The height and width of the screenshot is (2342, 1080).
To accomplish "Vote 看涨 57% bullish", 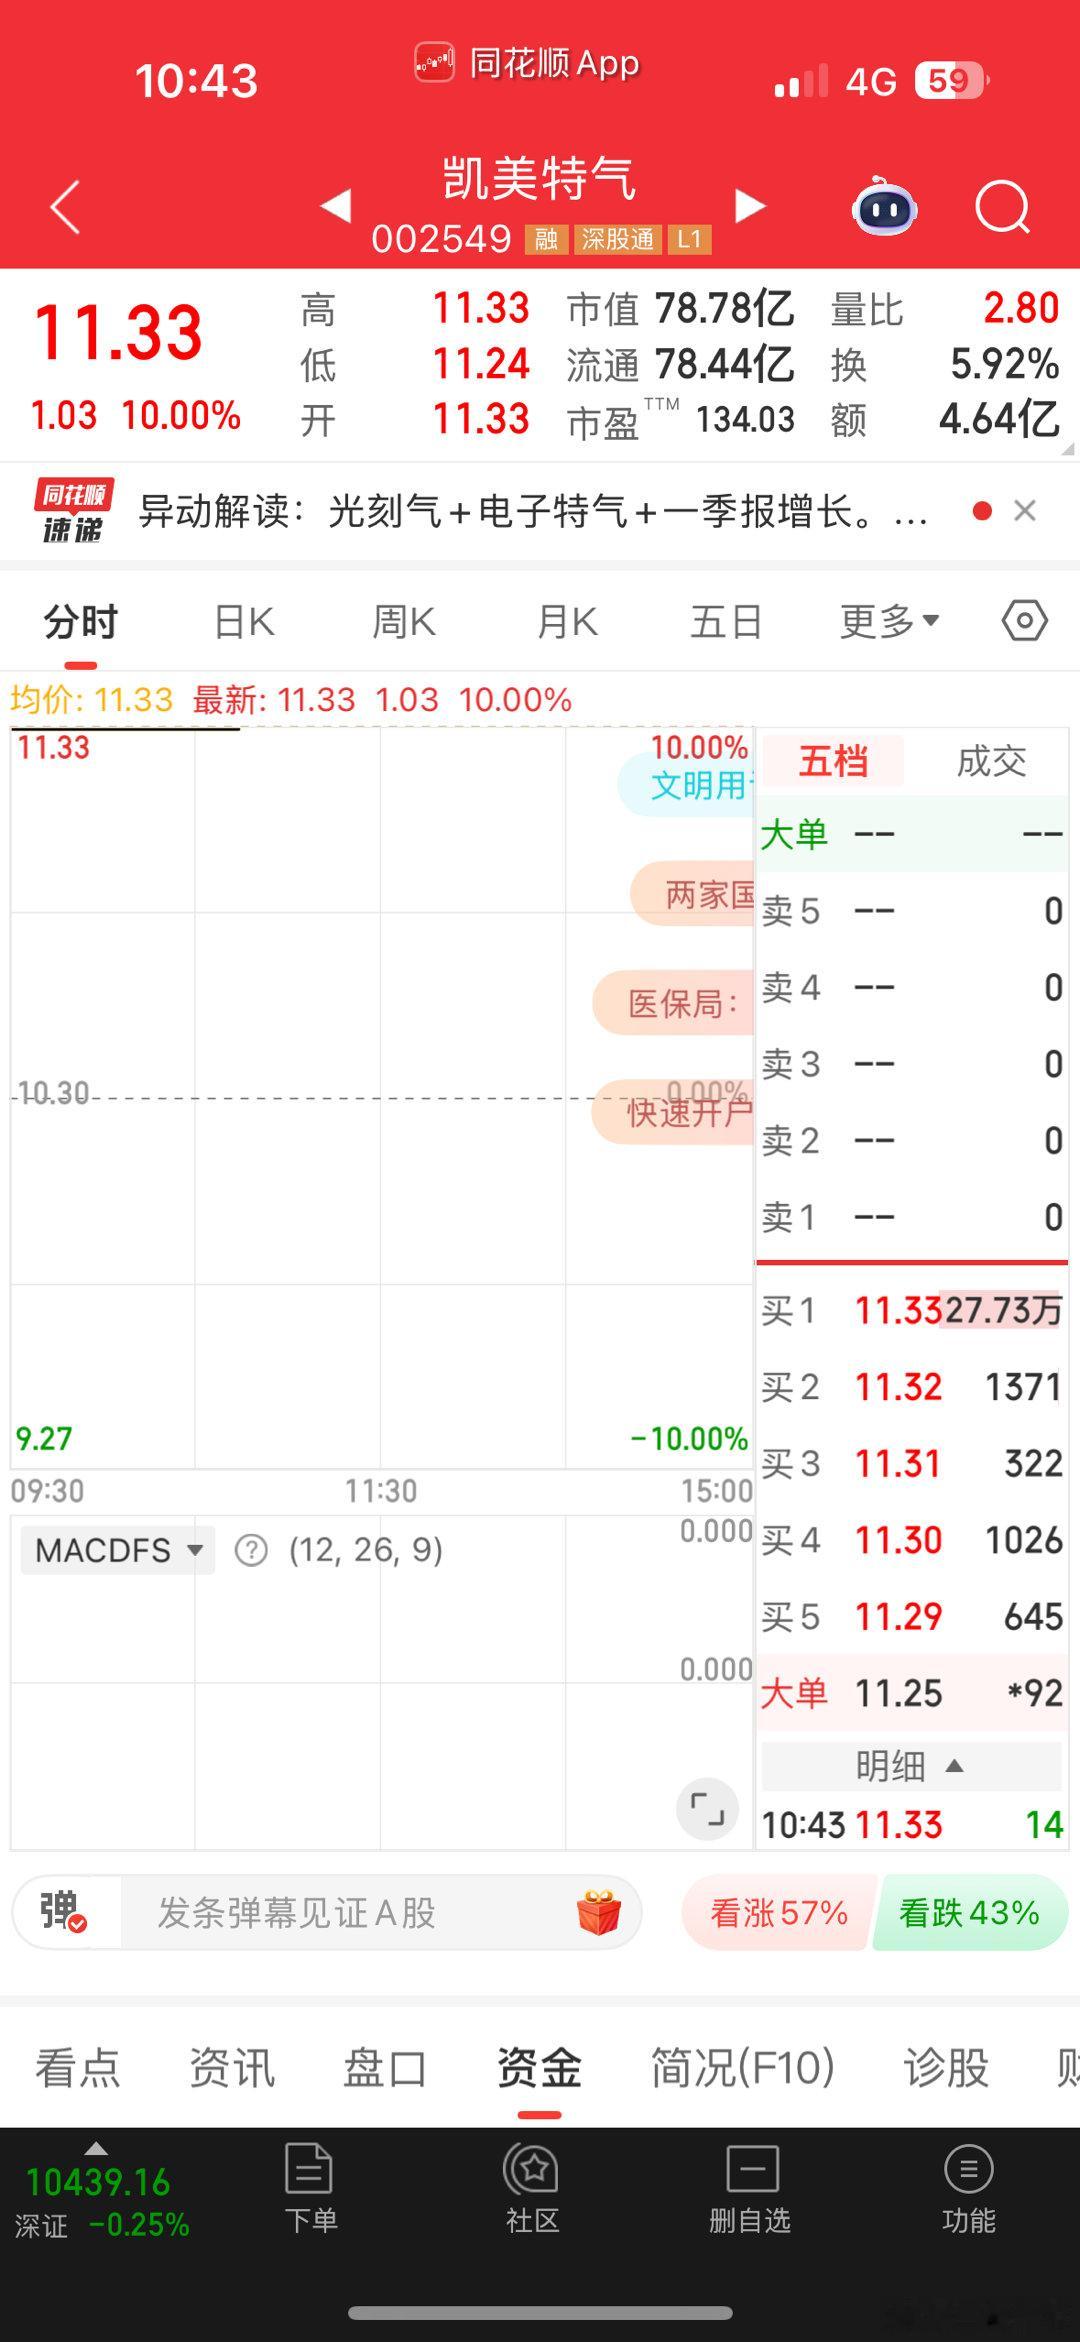I will tap(778, 1912).
